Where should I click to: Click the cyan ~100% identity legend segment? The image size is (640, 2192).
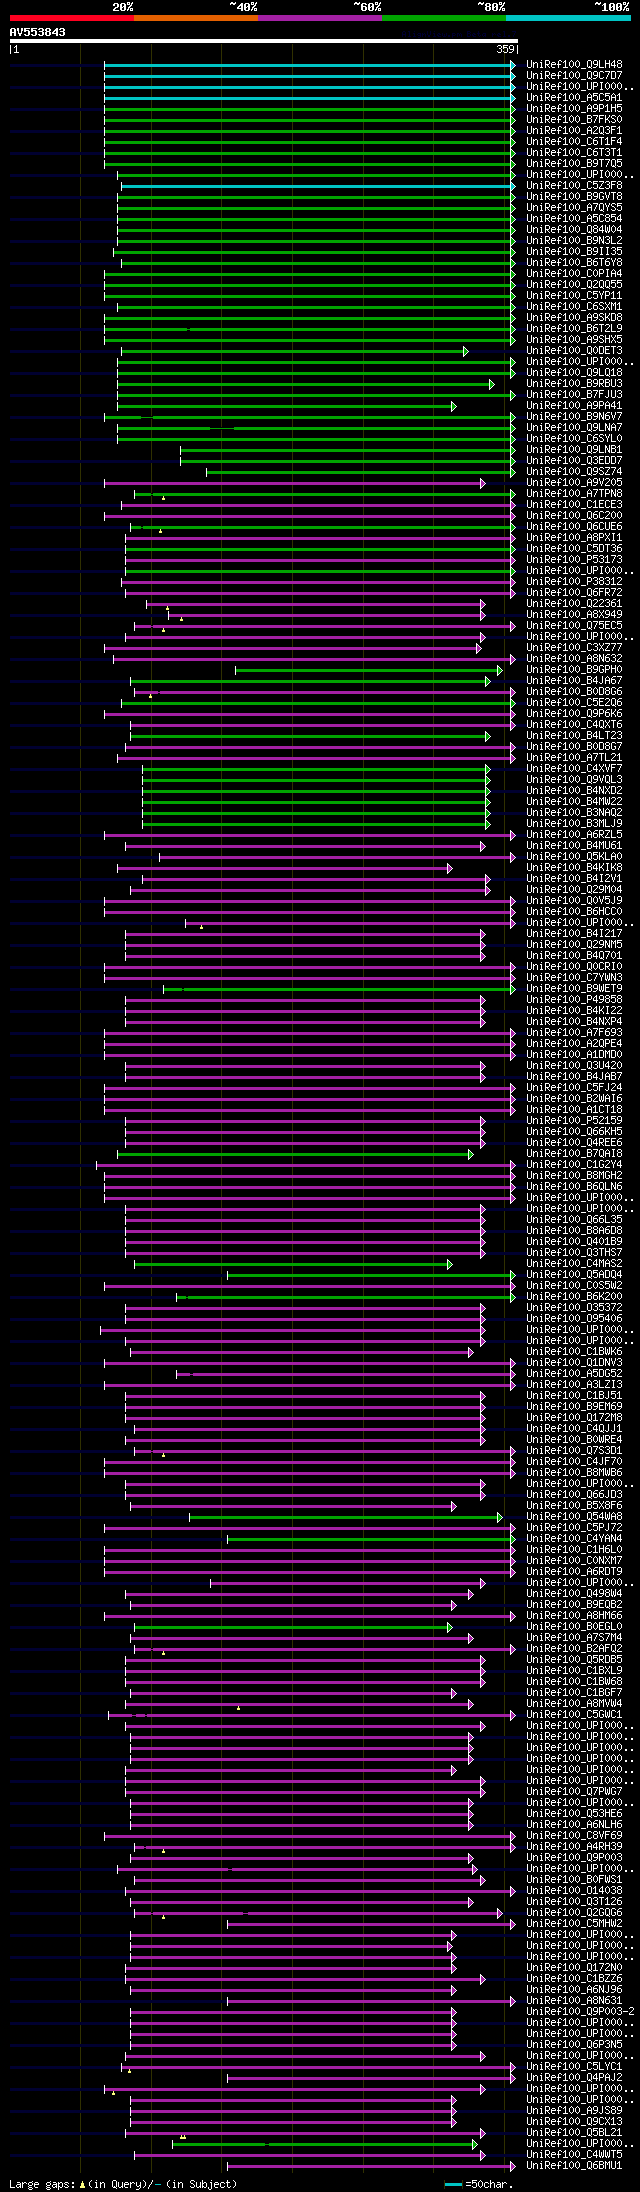(x=568, y=18)
